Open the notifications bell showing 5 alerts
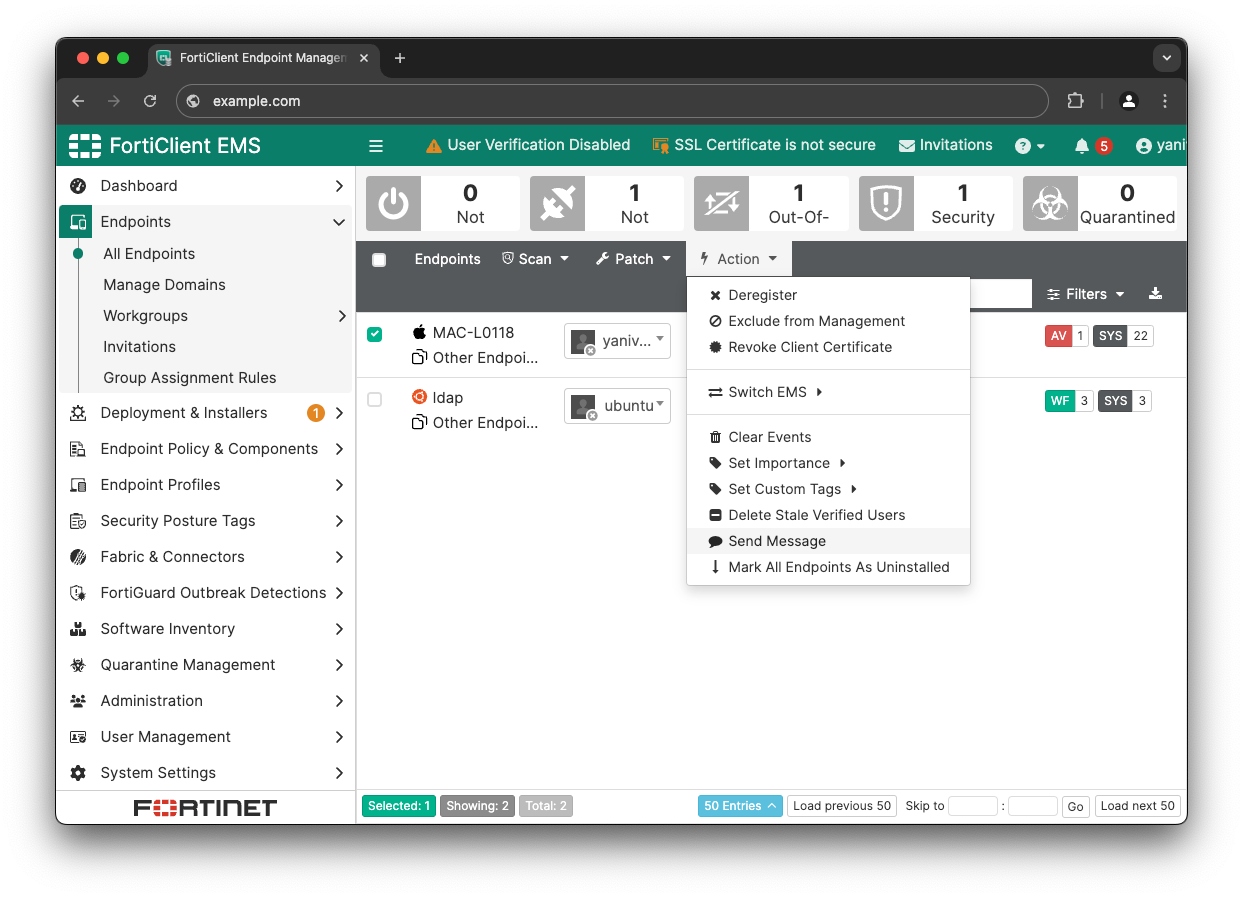Screen dimensions: 1243x898 click(1084, 145)
